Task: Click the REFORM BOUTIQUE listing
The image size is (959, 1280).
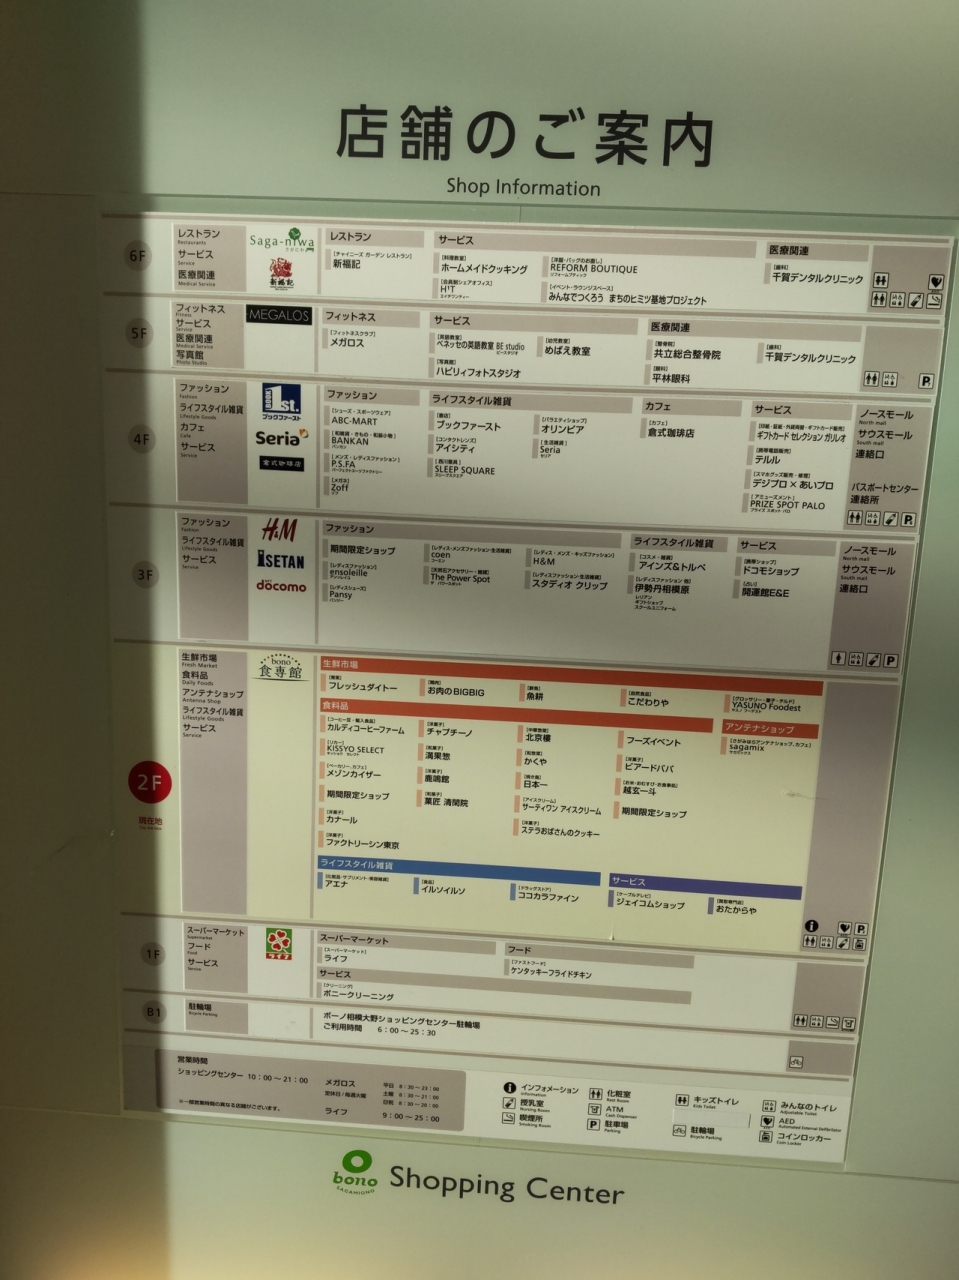Action: click(x=593, y=269)
